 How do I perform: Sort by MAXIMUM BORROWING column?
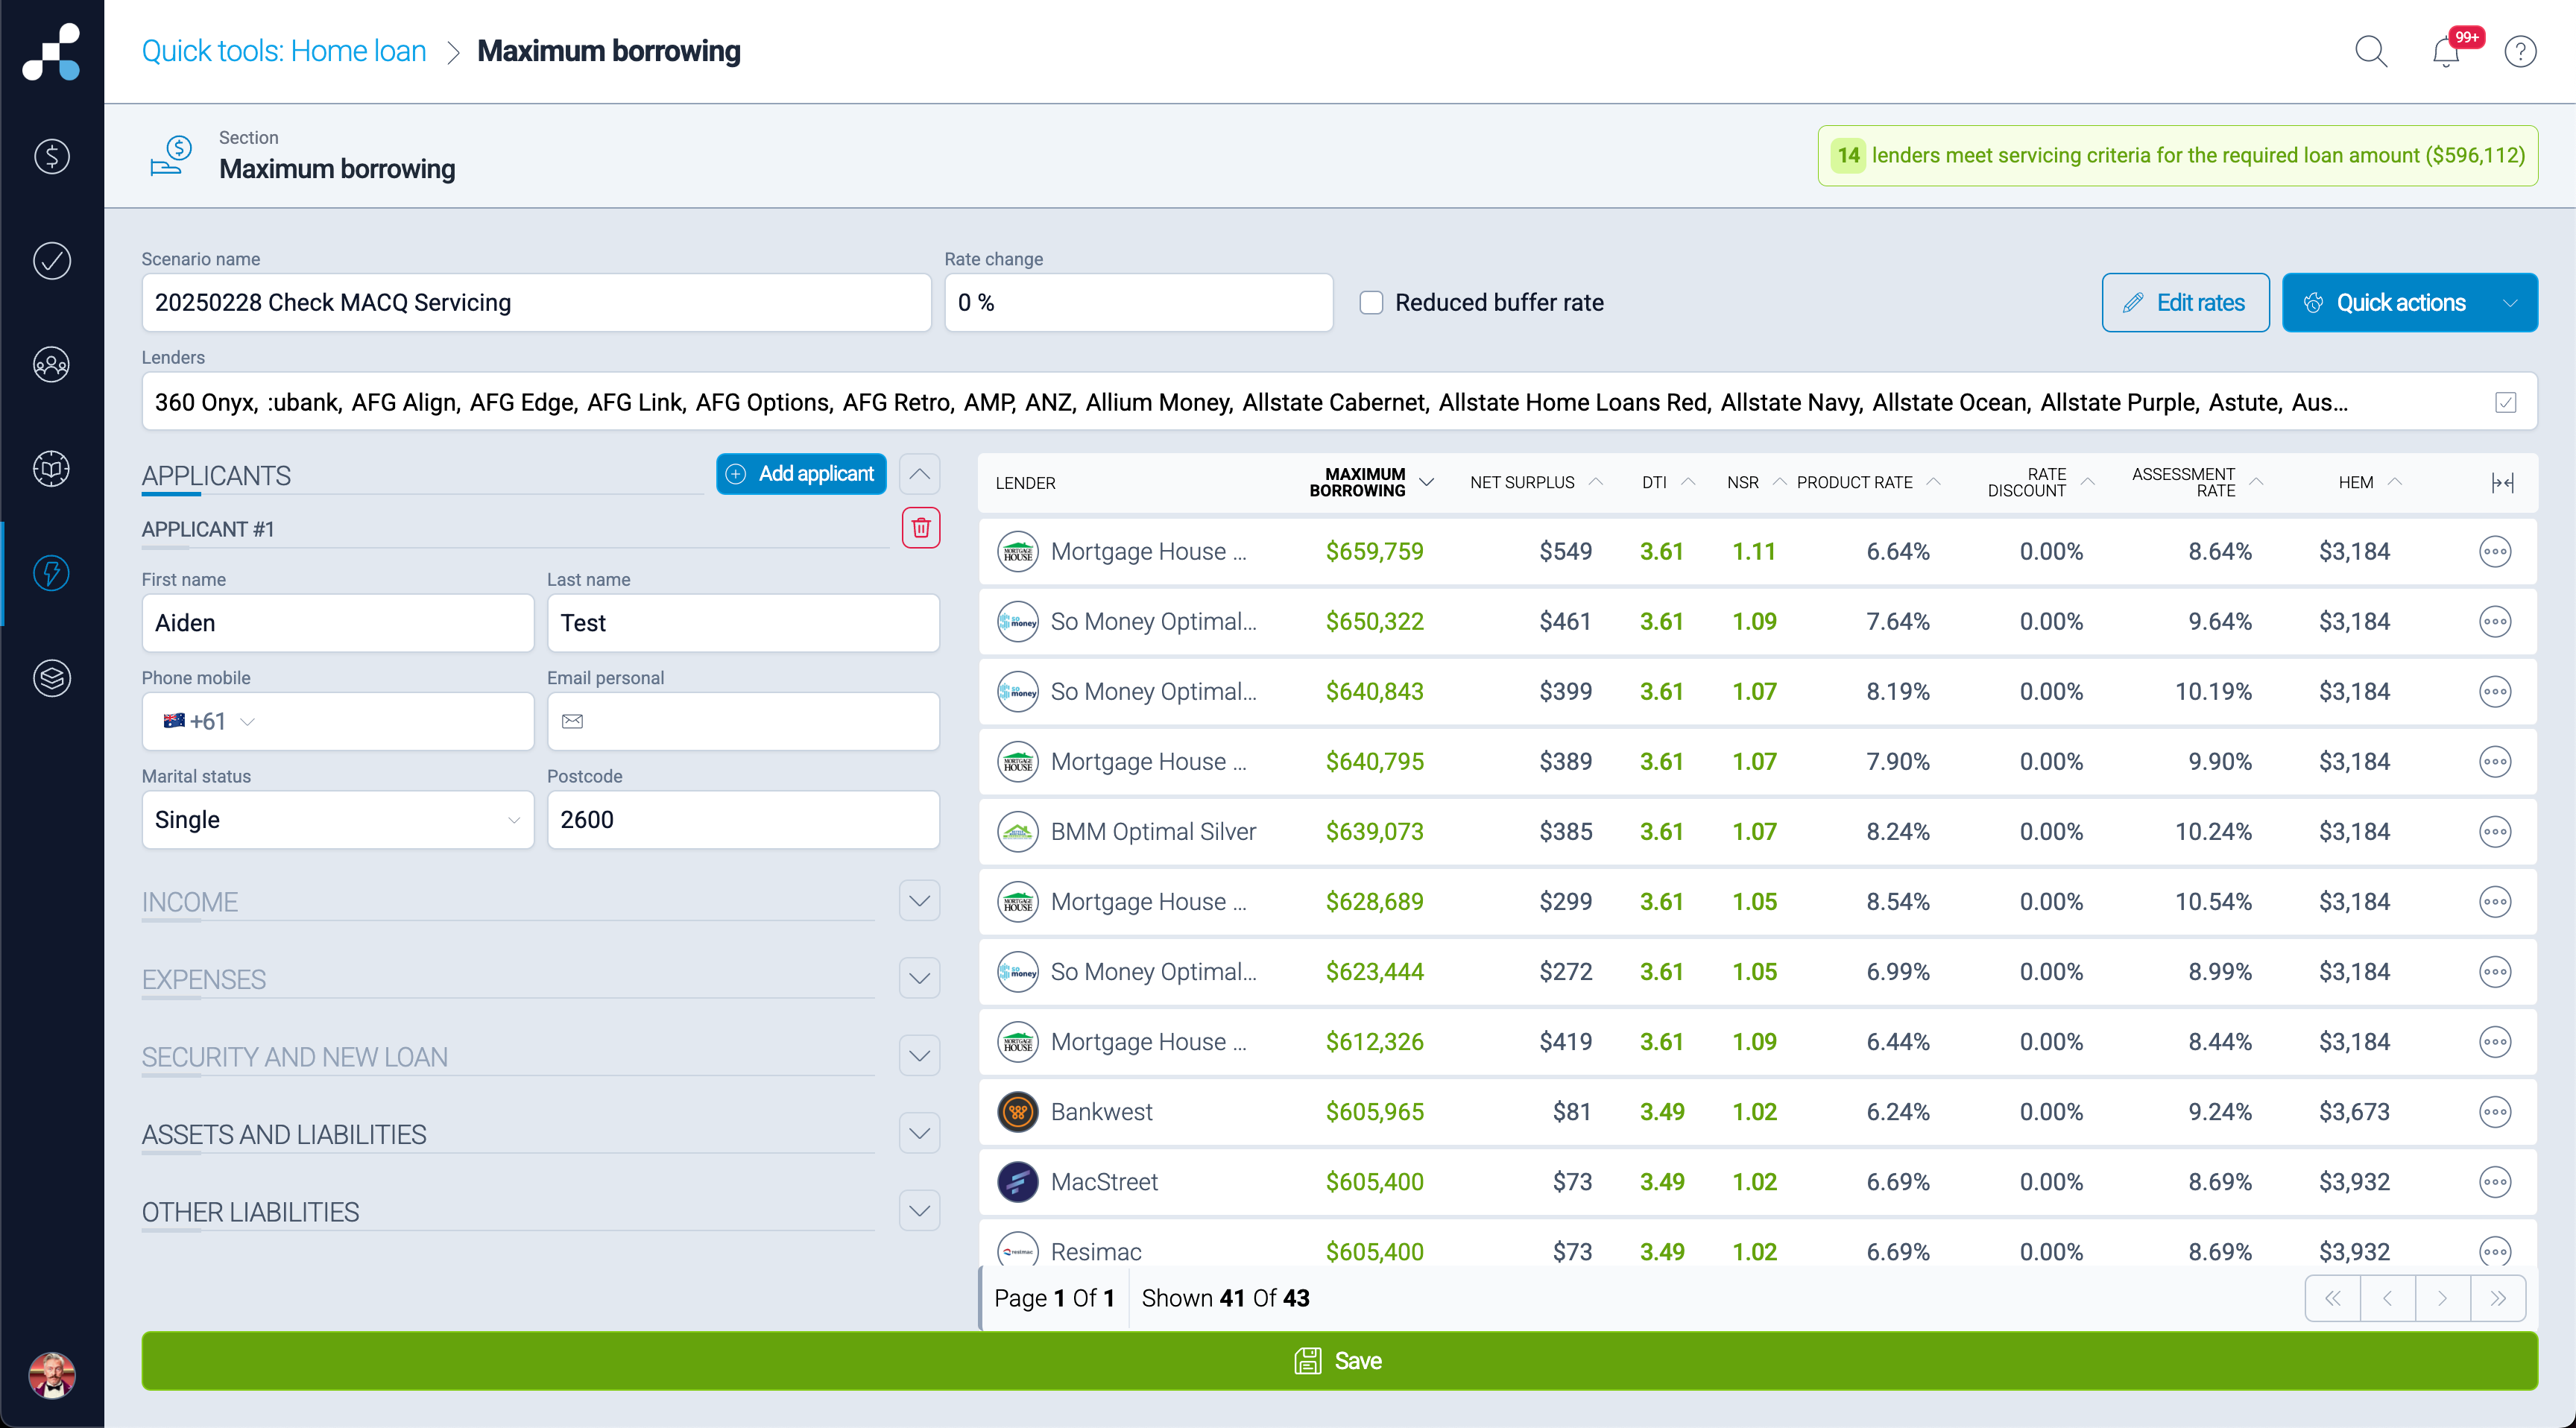pos(1370,483)
